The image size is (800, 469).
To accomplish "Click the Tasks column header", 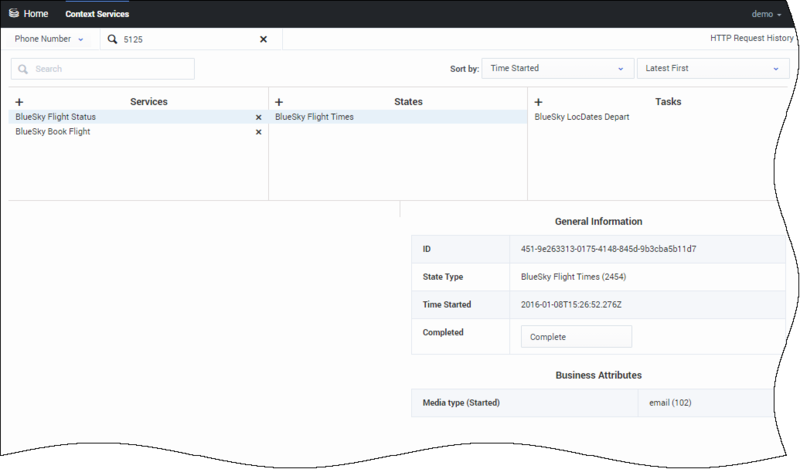I will [x=668, y=102].
